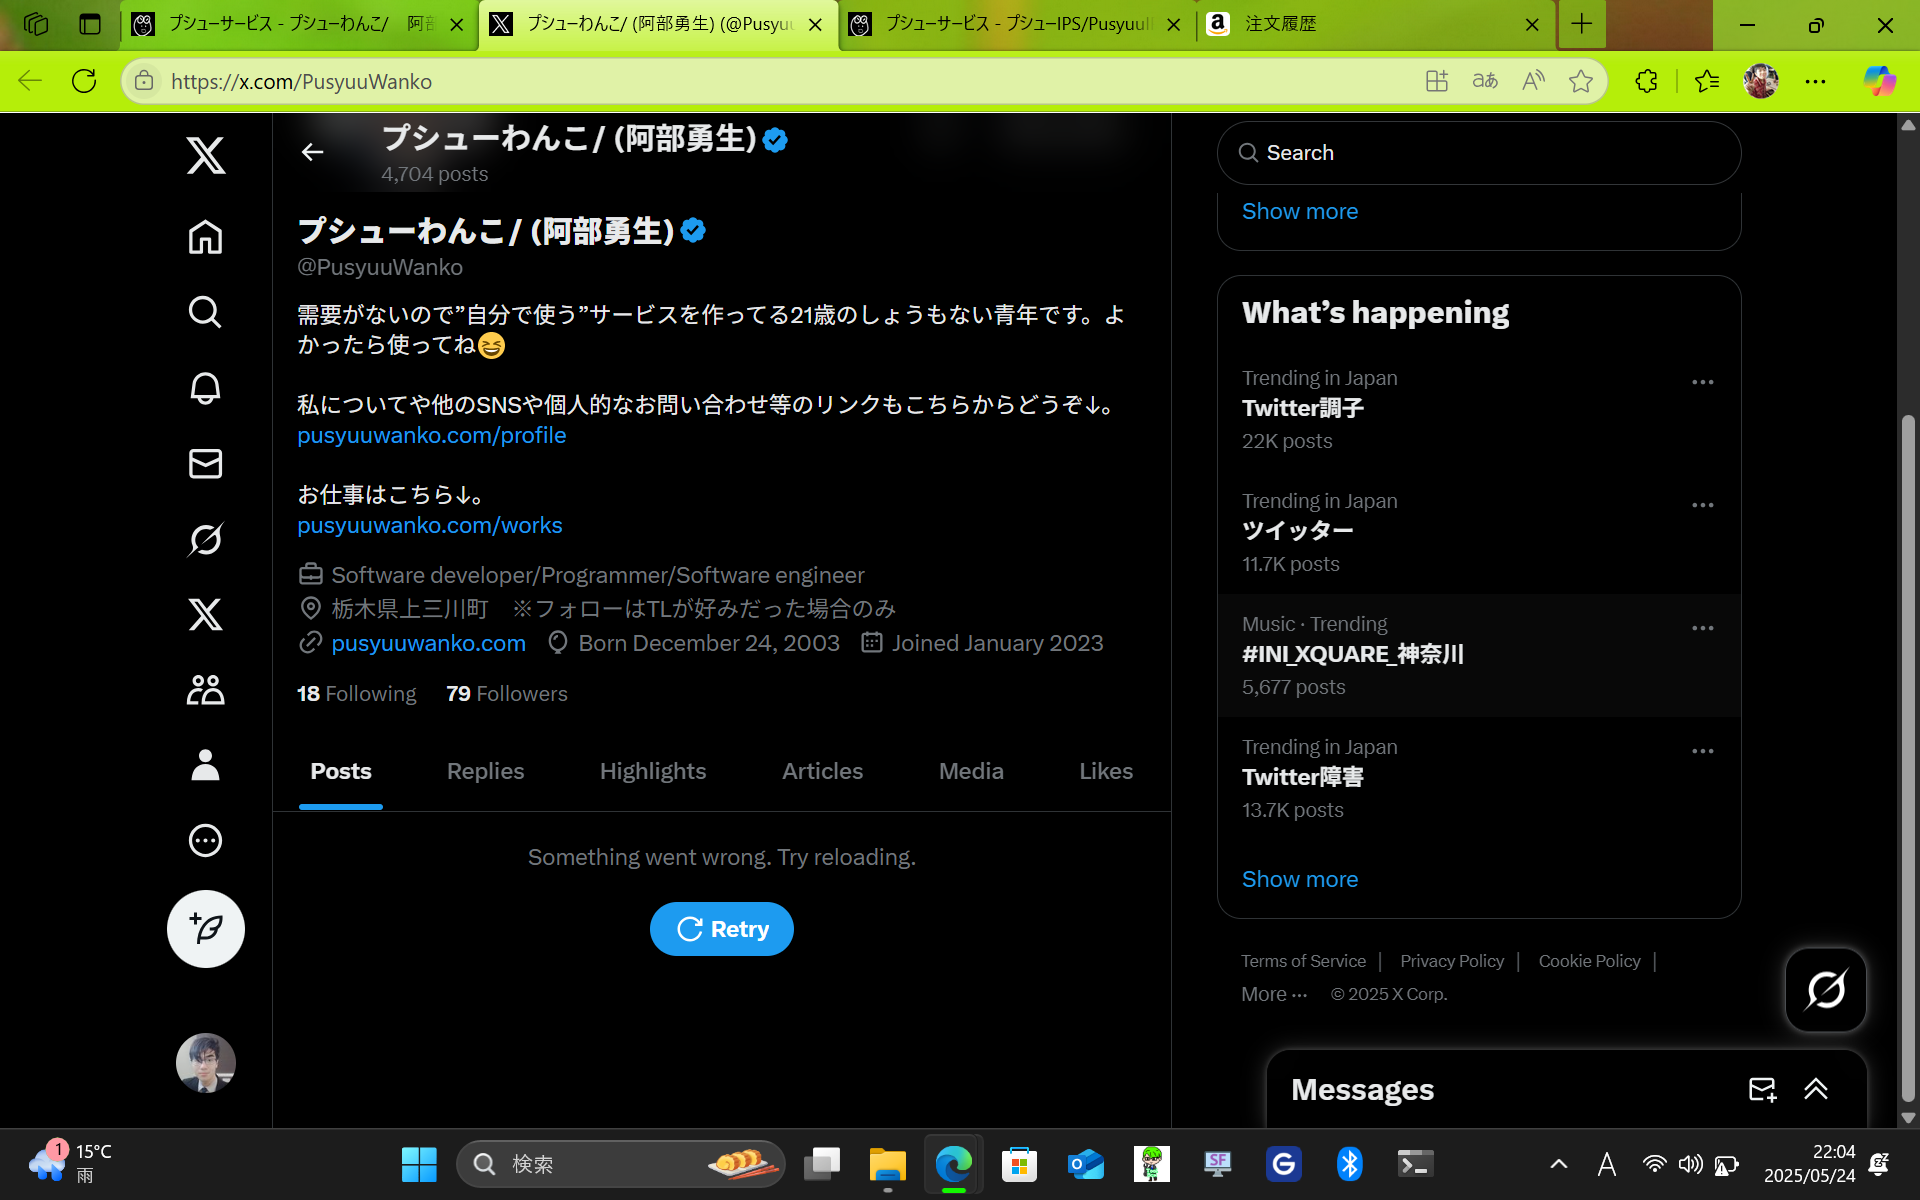Switch to the Replies tab
Image resolution: width=1920 pixels, height=1200 pixels.
point(485,771)
